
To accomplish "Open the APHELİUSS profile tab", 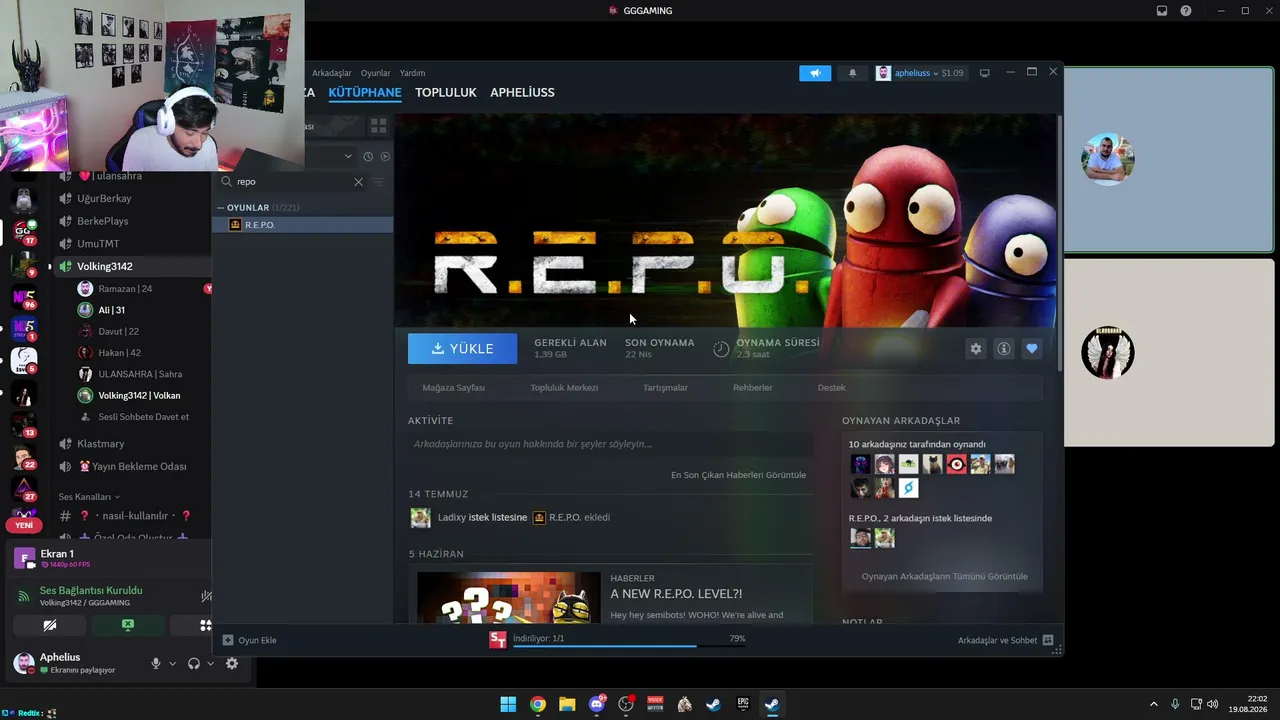I will pos(522,93).
